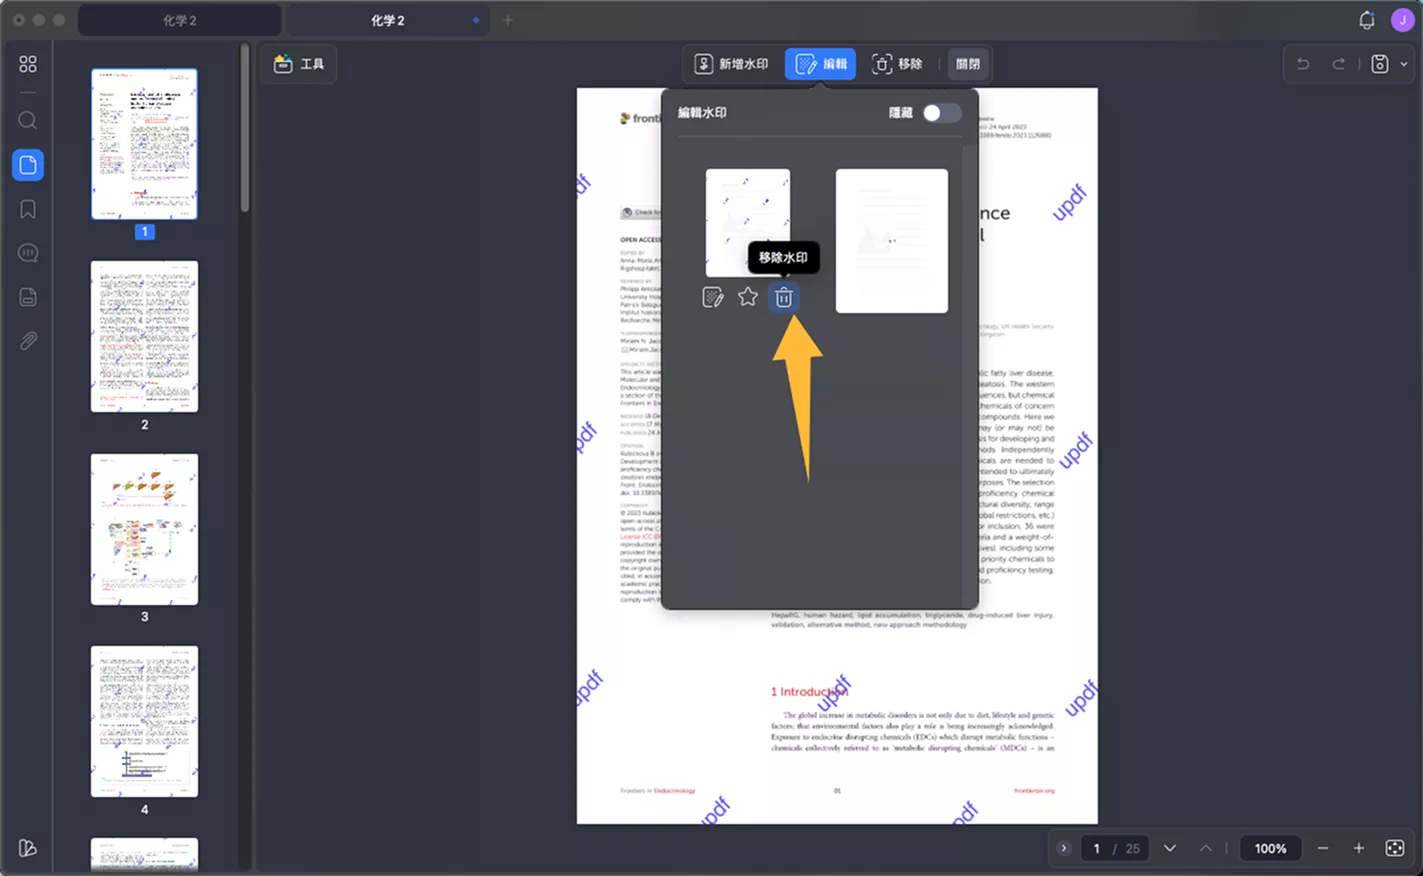The width and height of the screenshot is (1423, 876).
Task: Select the second watermark template thumbnail
Action: click(x=892, y=241)
